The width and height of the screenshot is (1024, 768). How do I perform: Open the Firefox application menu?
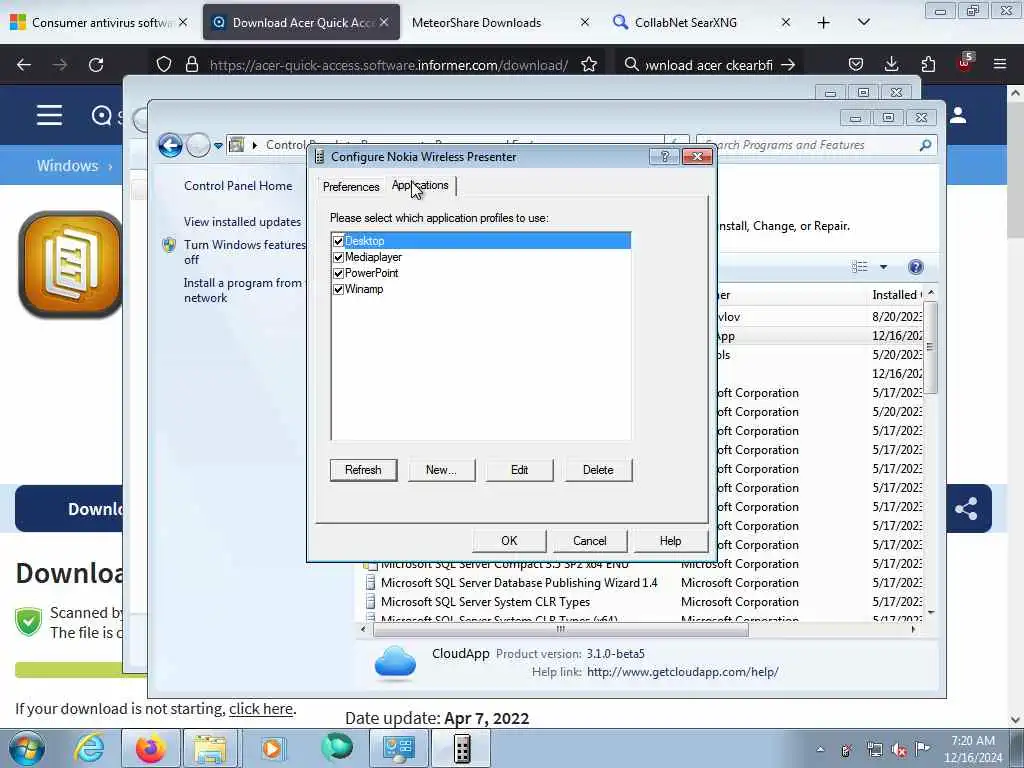(1000, 65)
